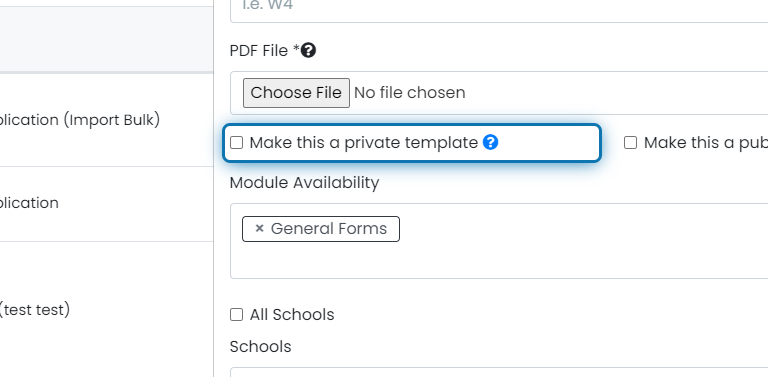
Task: Focus the field with the i.e. W4 placeholder
Action: [x=499, y=7]
